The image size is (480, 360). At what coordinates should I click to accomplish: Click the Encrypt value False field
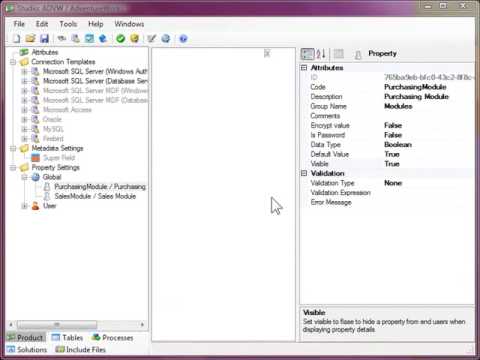coord(393,125)
